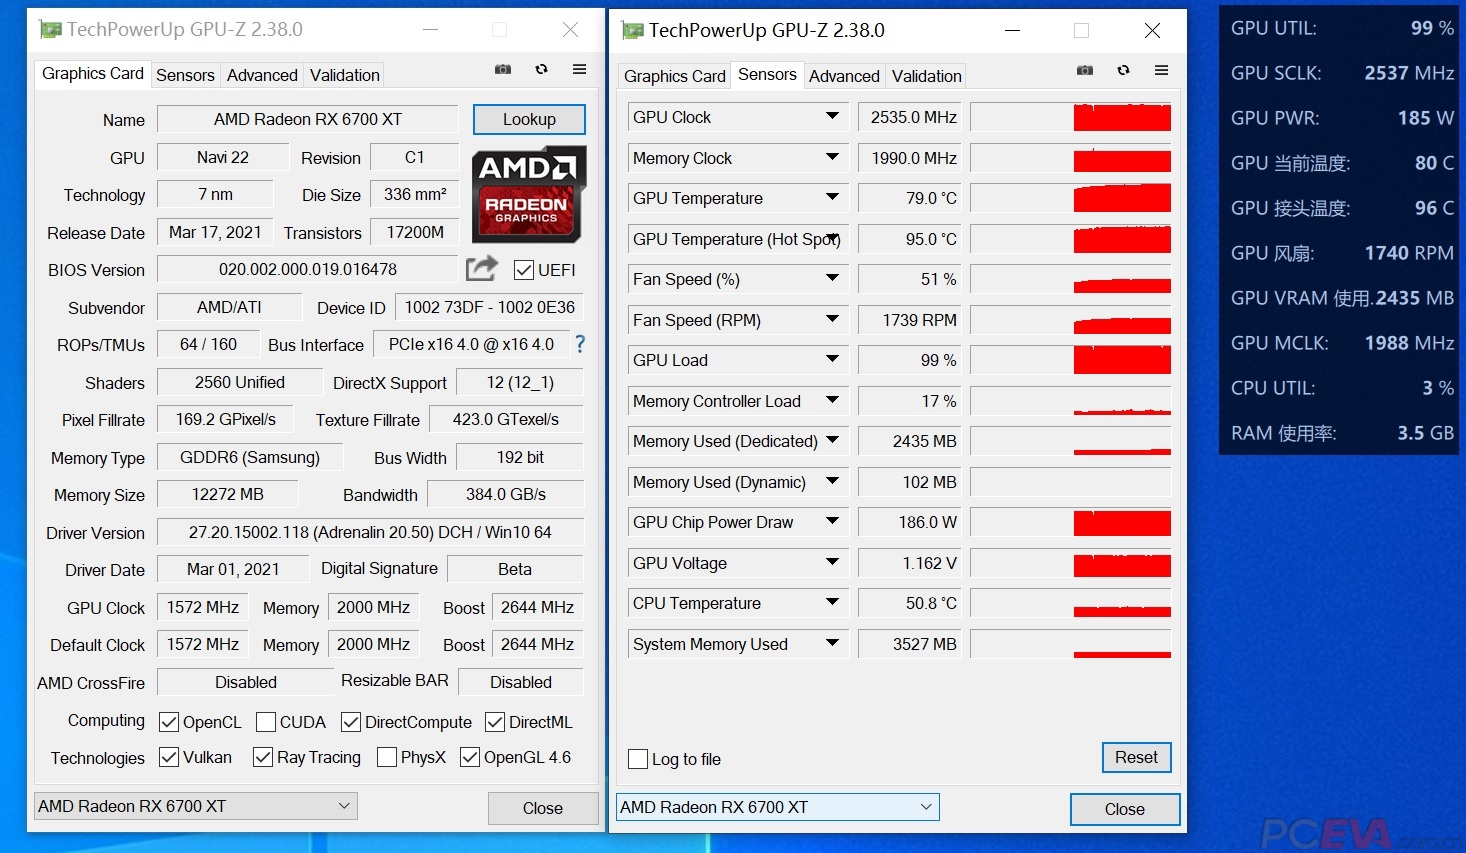Click the GPU Load sensor graph
Viewport: 1466px width, 853px height.
click(1070, 360)
